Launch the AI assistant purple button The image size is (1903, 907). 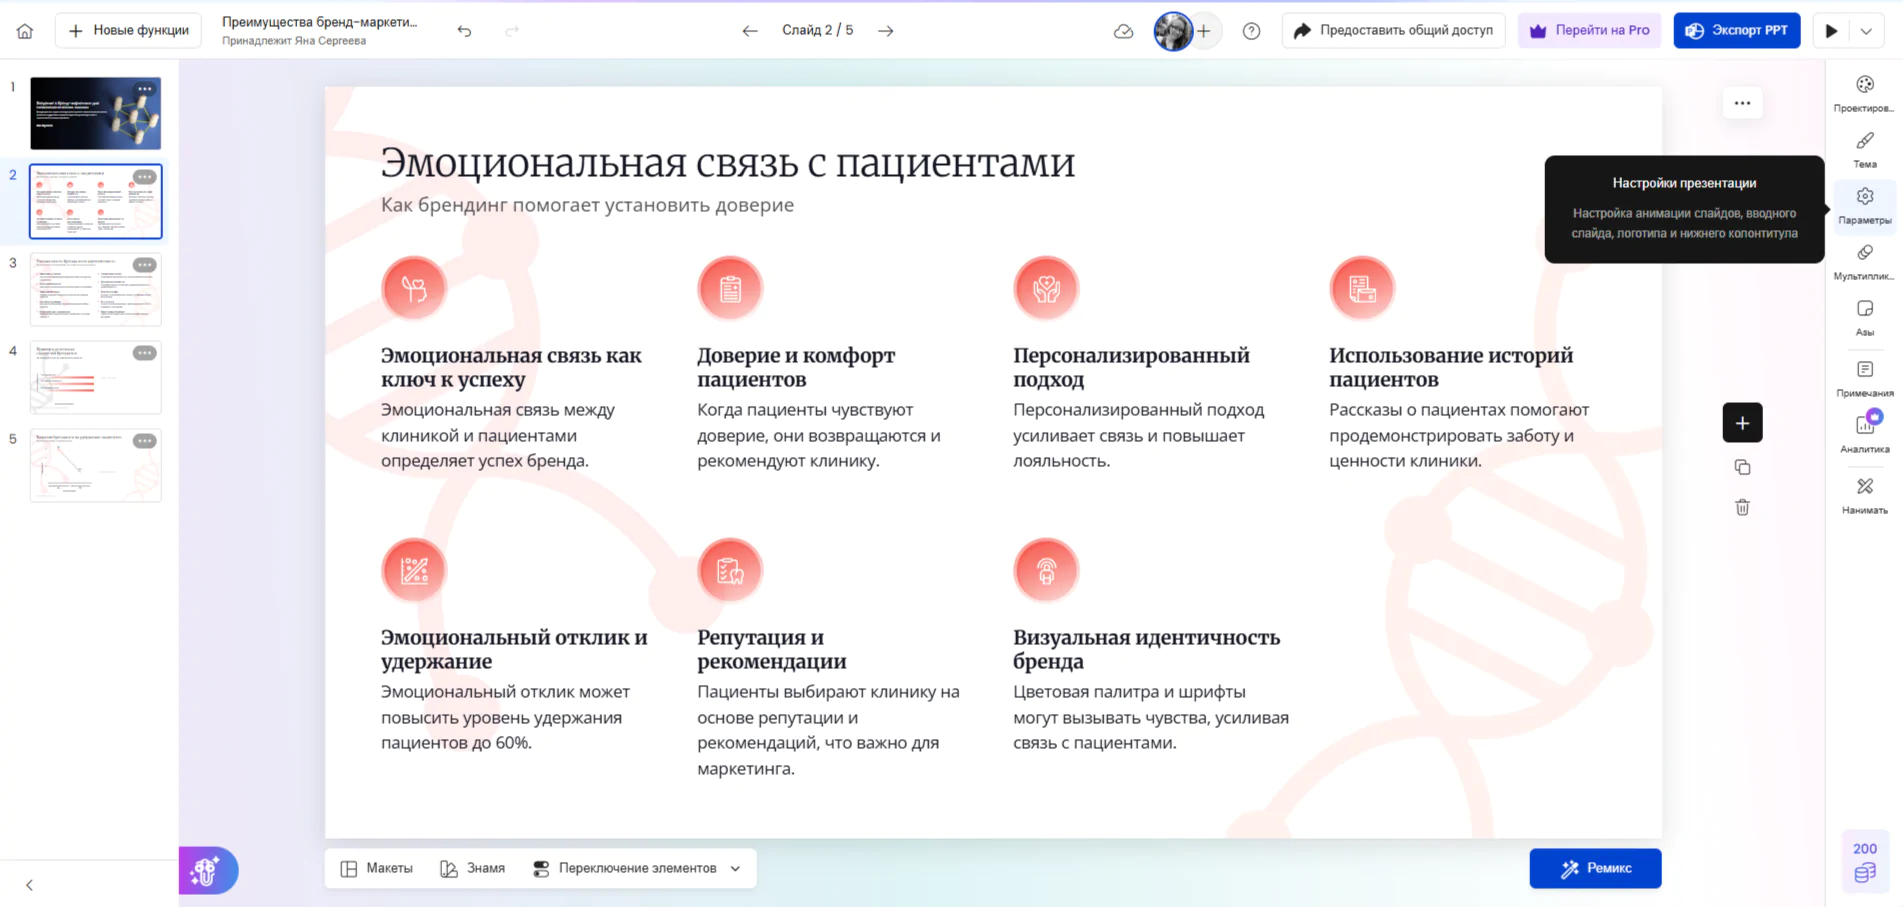(x=207, y=870)
